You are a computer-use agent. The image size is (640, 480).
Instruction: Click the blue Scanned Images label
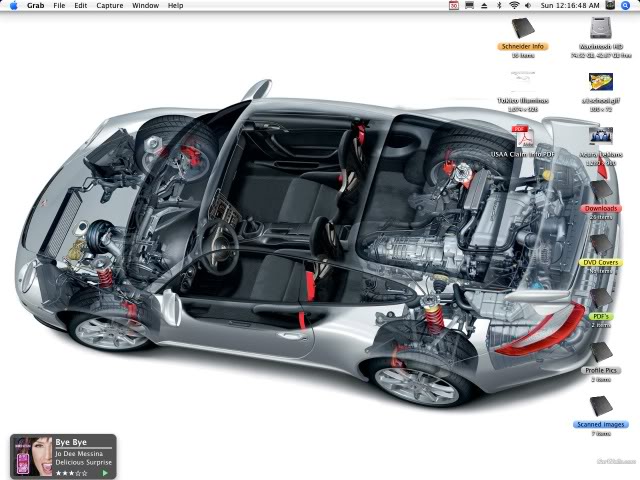pos(601,424)
